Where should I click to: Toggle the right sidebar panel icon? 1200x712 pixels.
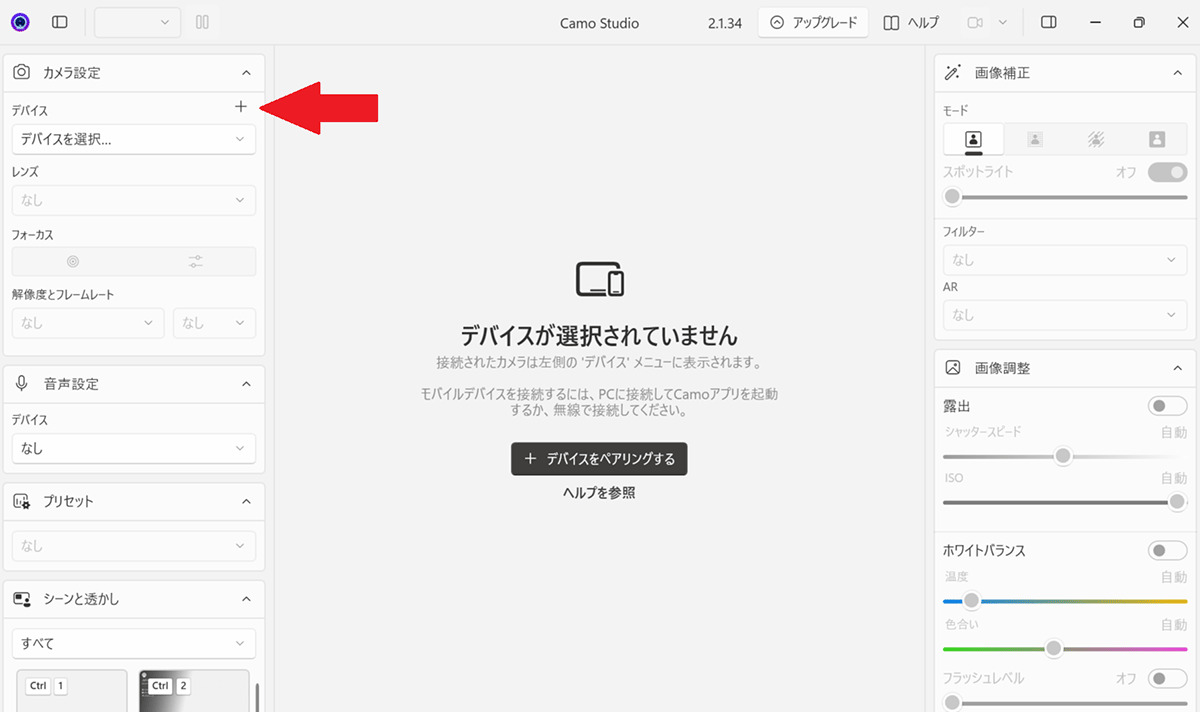pyautogui.click(x=1048, y=22)
